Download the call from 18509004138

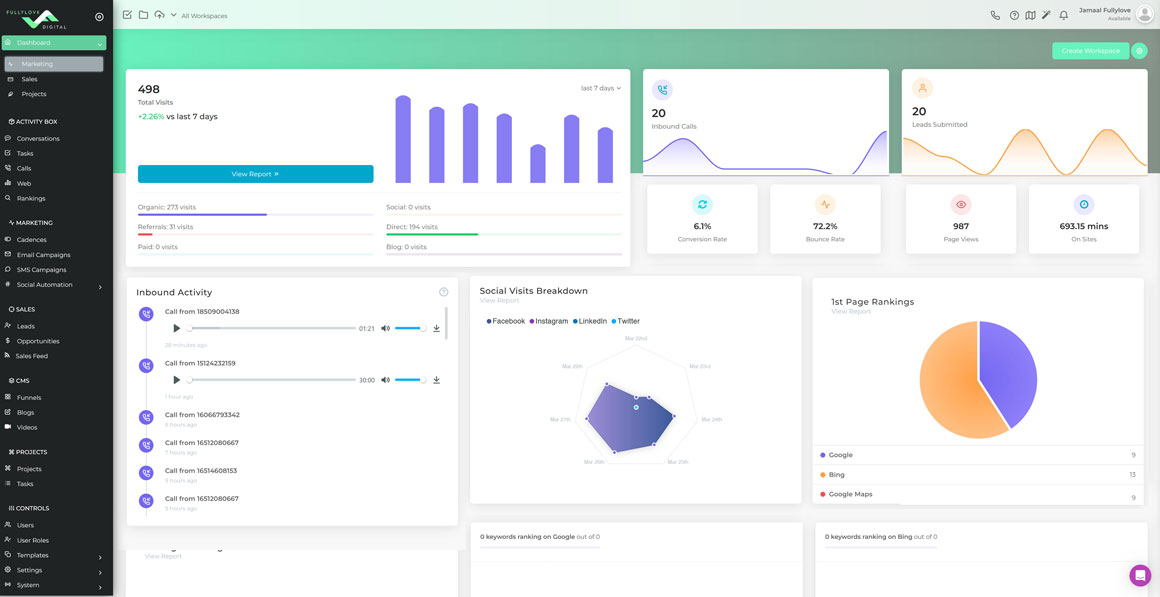[x=436, y=328]
